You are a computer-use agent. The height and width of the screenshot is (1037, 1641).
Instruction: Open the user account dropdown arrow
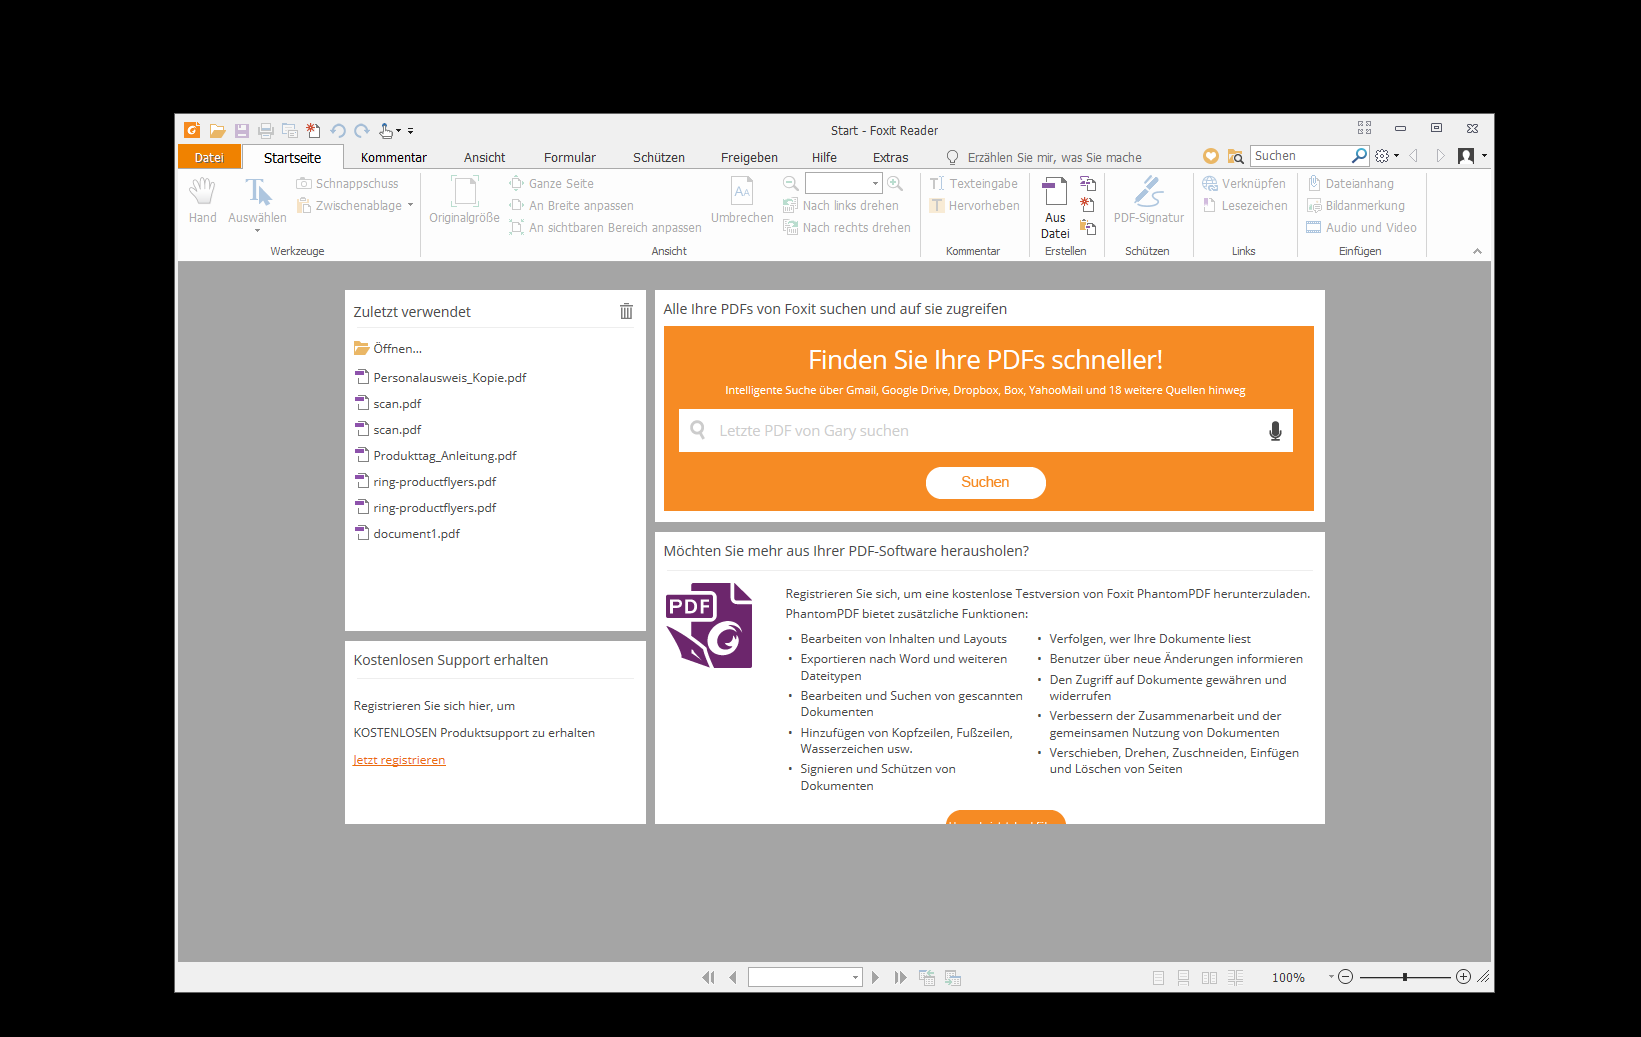1484,156
